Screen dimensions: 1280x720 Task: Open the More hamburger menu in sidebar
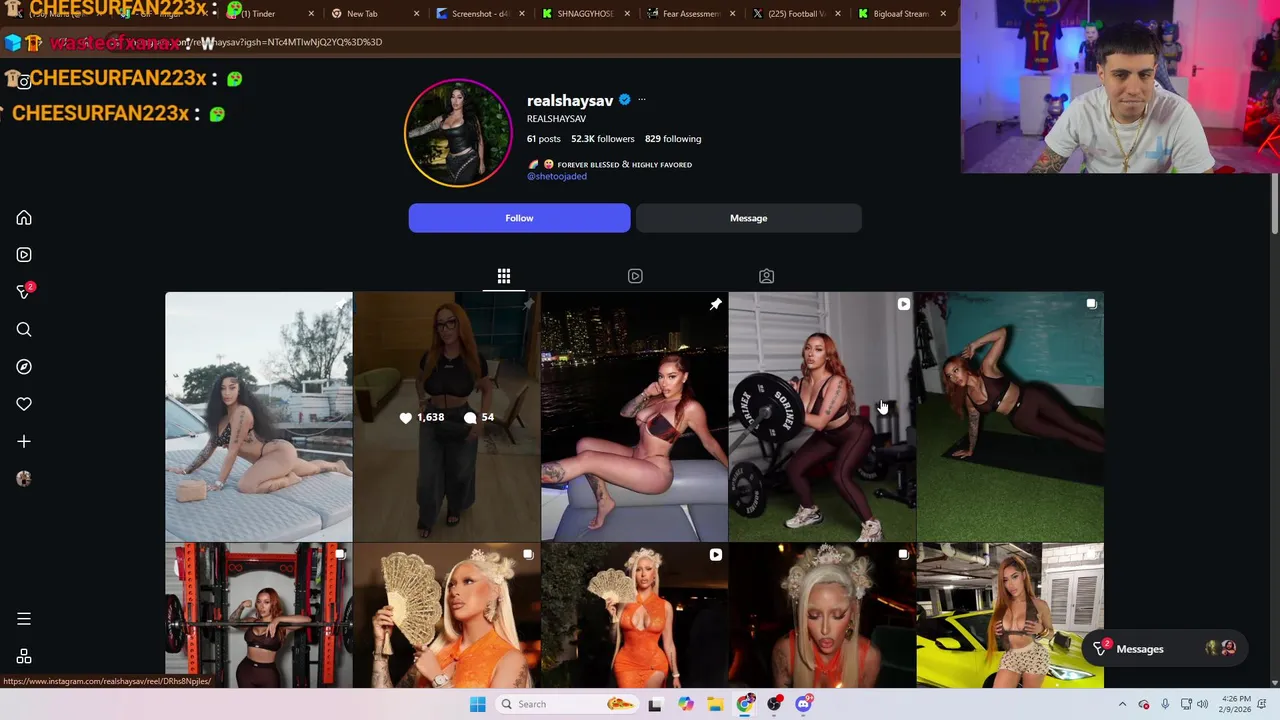[24, 619]
